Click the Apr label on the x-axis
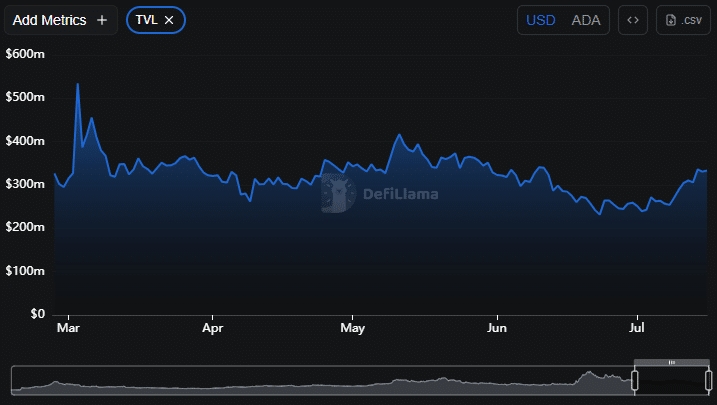Screen dimensions: 717x405 point(212,327)
